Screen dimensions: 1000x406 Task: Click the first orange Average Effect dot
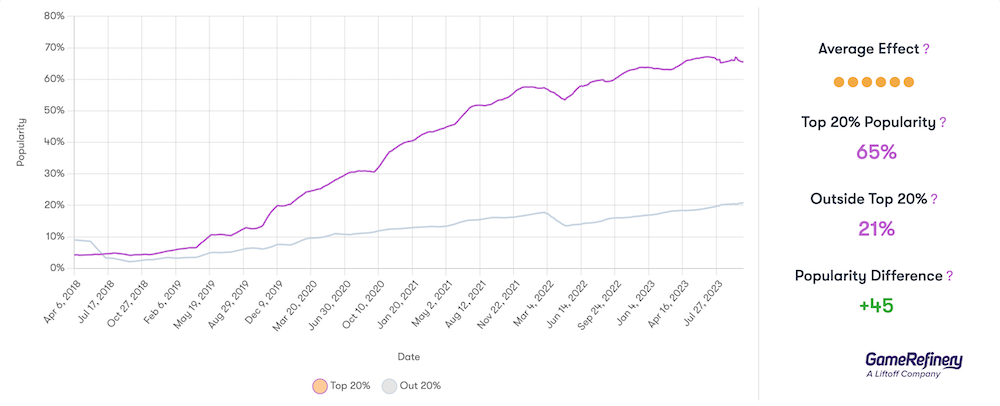[x=839, y=82]
